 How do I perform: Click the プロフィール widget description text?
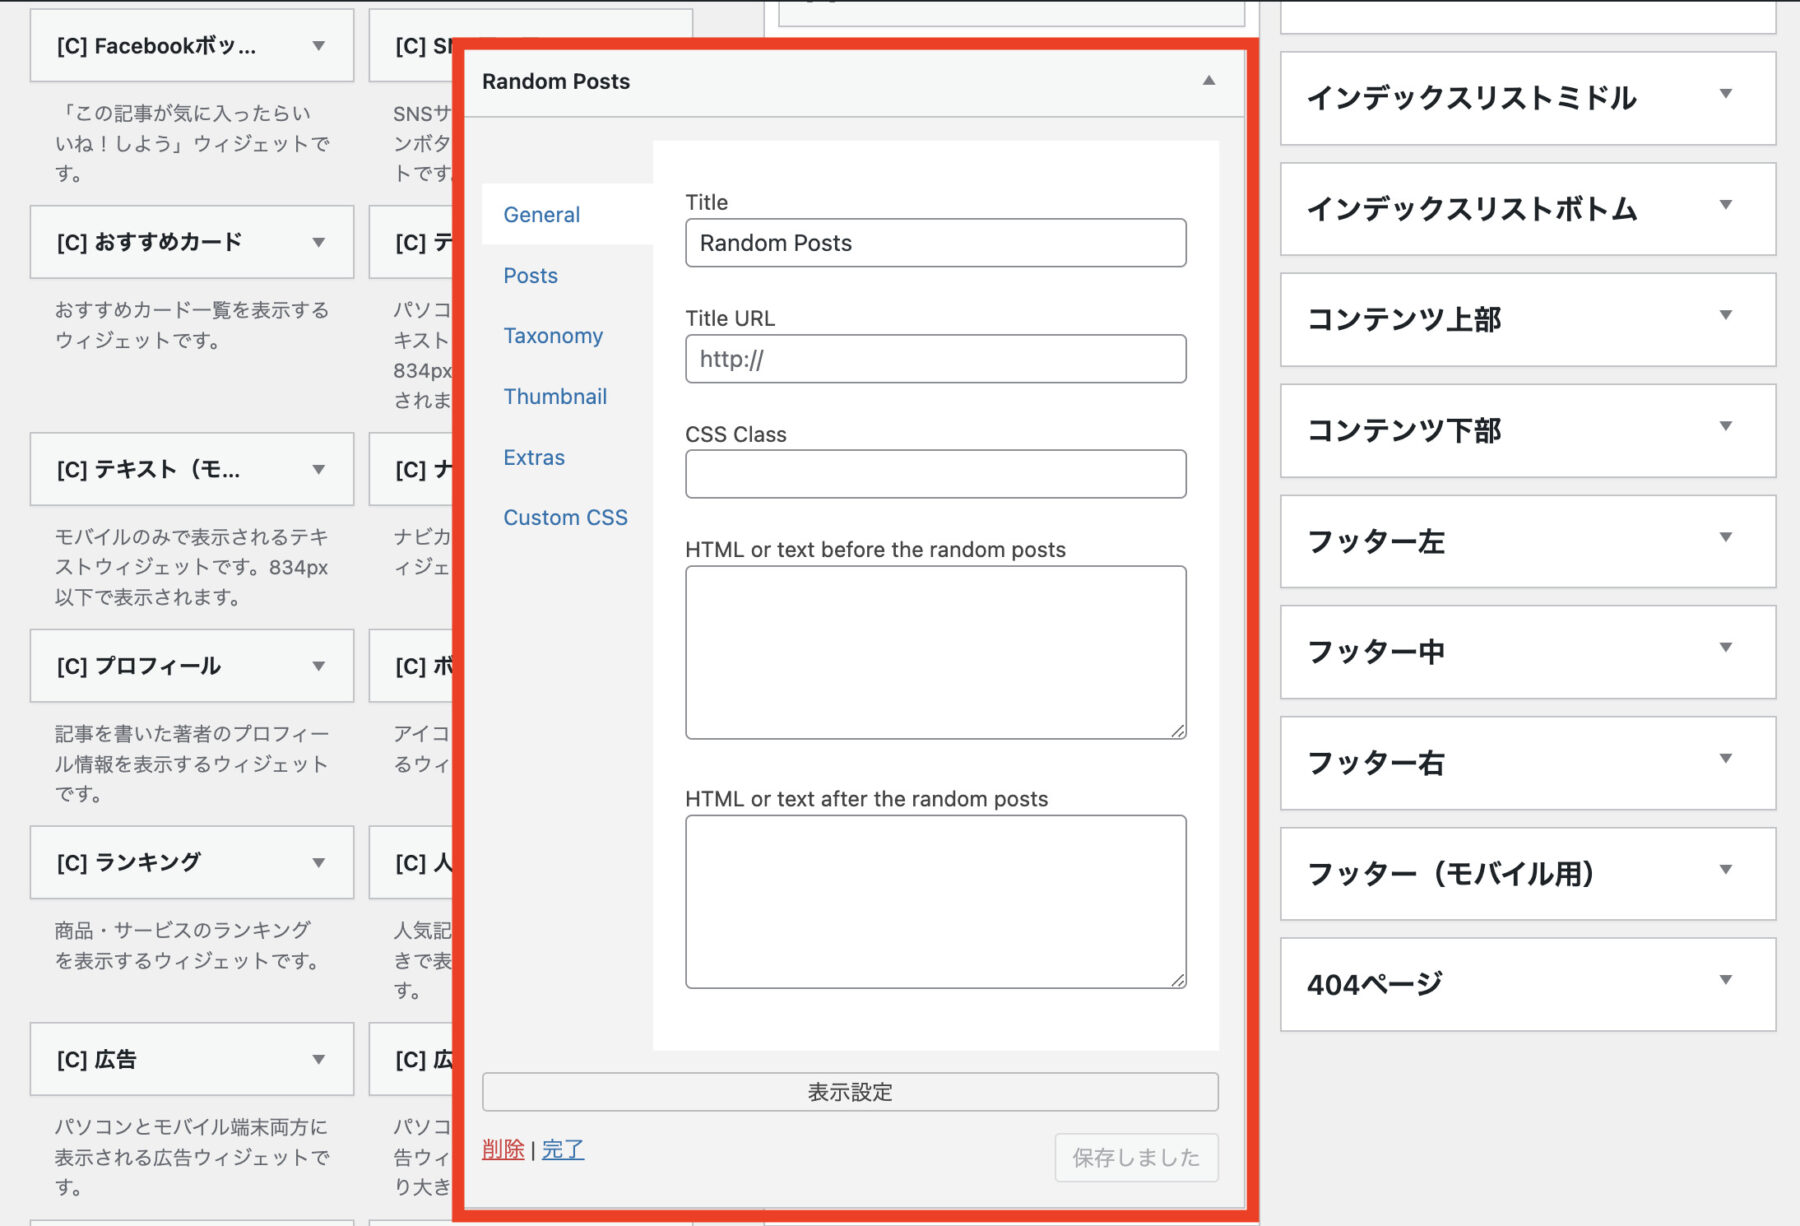pos(191,764)
